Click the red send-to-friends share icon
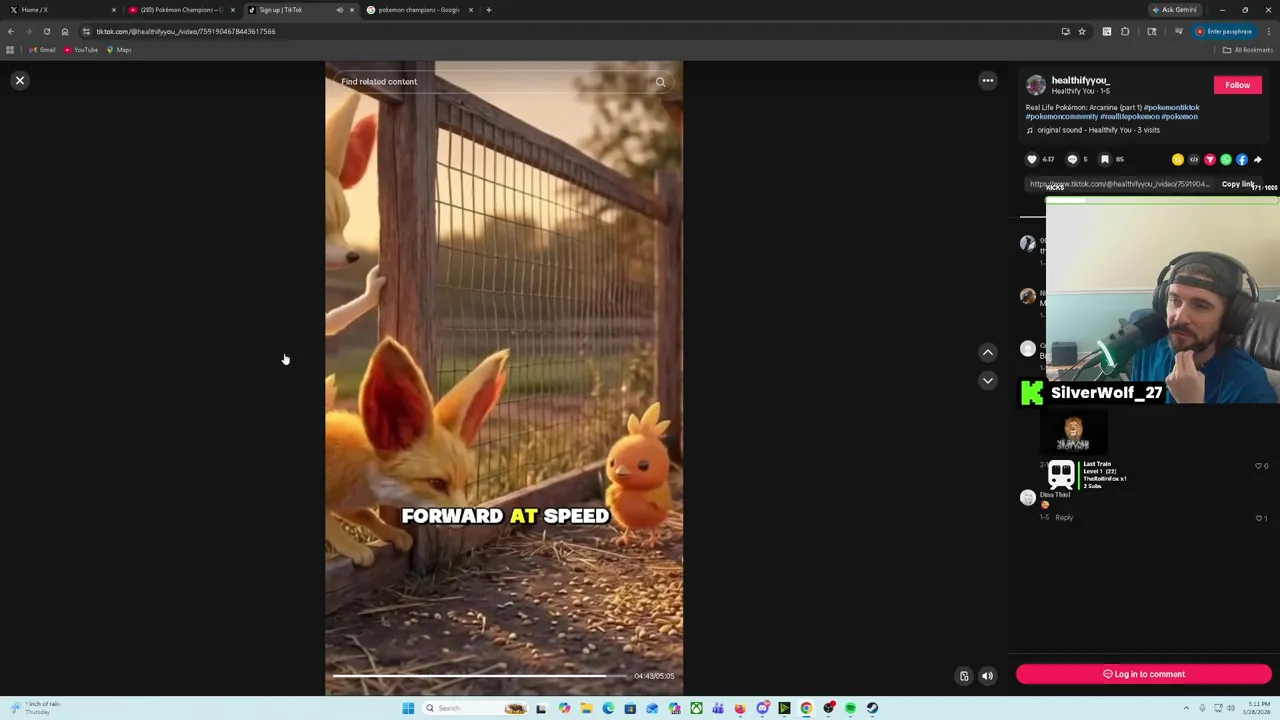 pyautogui.click(x=1210, y=159)
